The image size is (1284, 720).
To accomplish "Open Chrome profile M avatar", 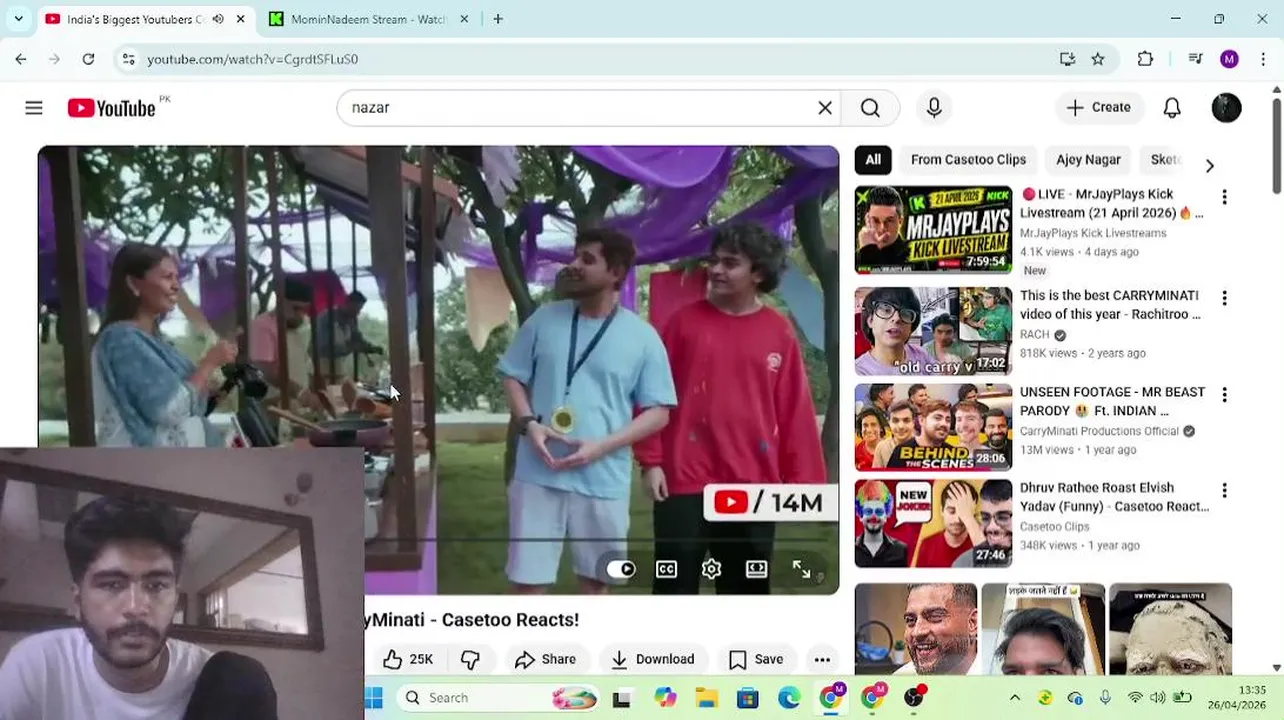I will 1229,59.
